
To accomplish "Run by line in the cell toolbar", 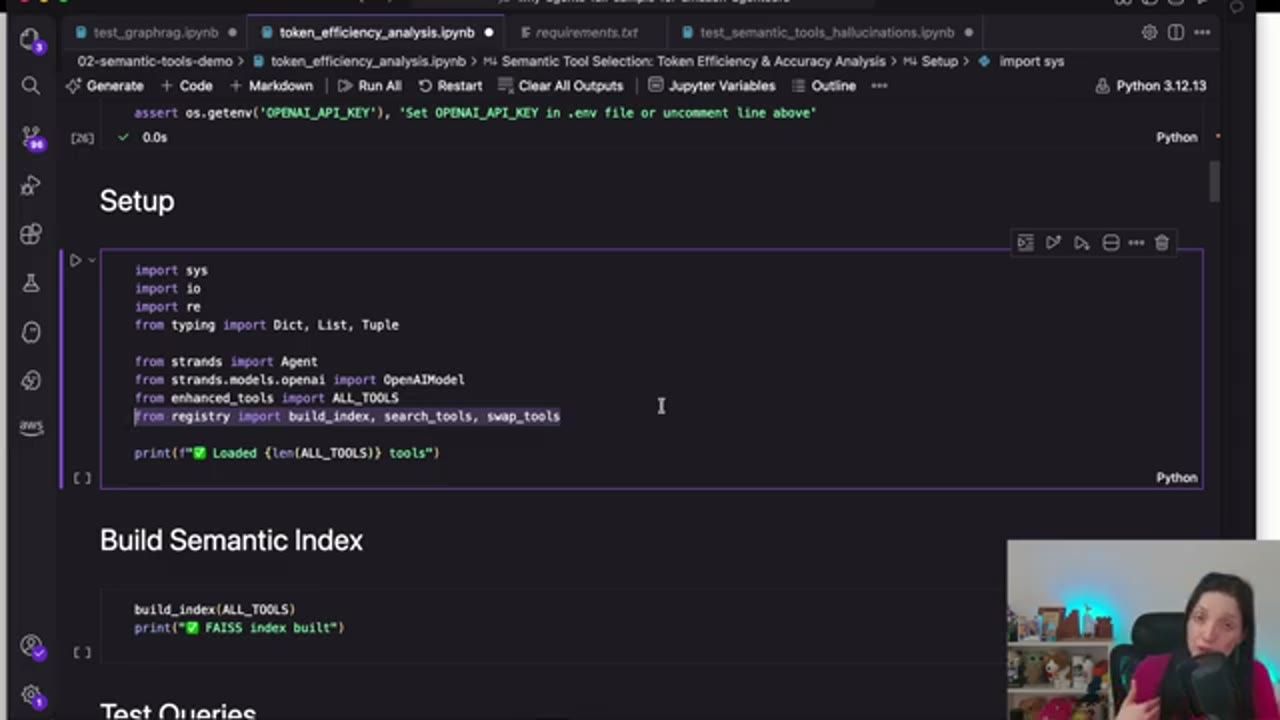I will point(1025,242).
